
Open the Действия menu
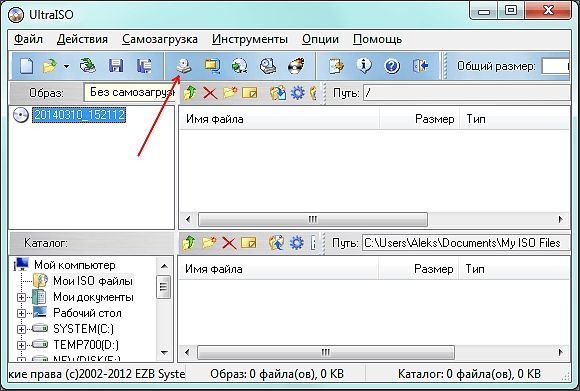(82, 39)
